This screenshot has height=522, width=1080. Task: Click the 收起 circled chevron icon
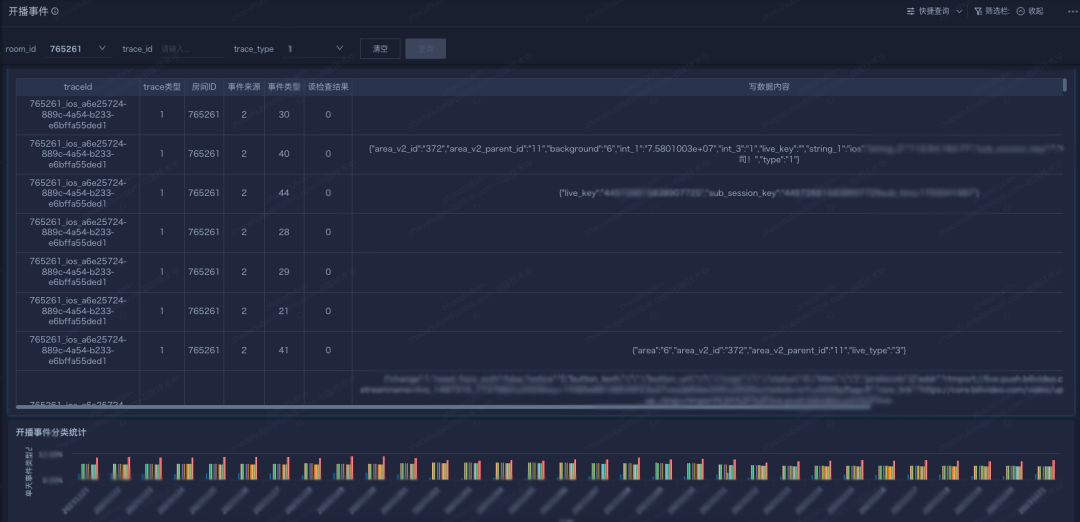tap(1021, 11)
